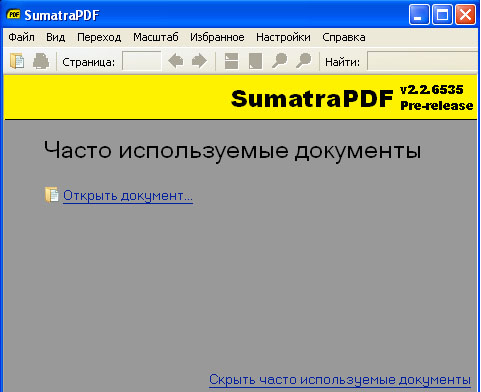Click the Открыть документ... link
Screen dimensions: 481x392
tap(128, 196)
